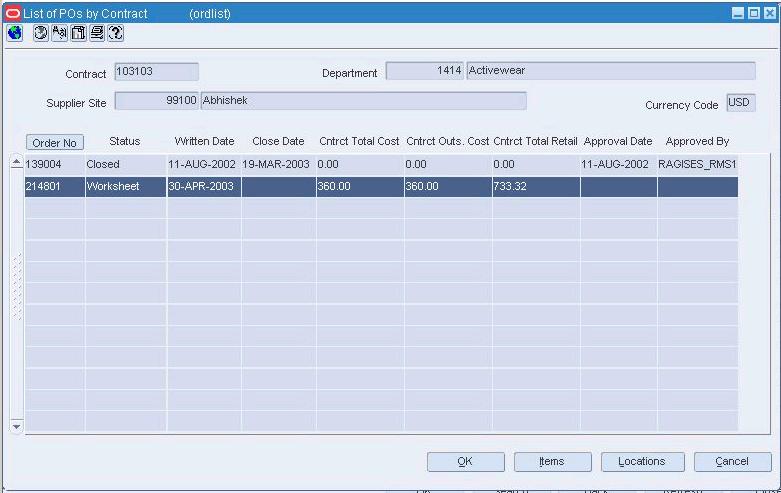
Task: Click the Order No column button
Action: [55, 143]
